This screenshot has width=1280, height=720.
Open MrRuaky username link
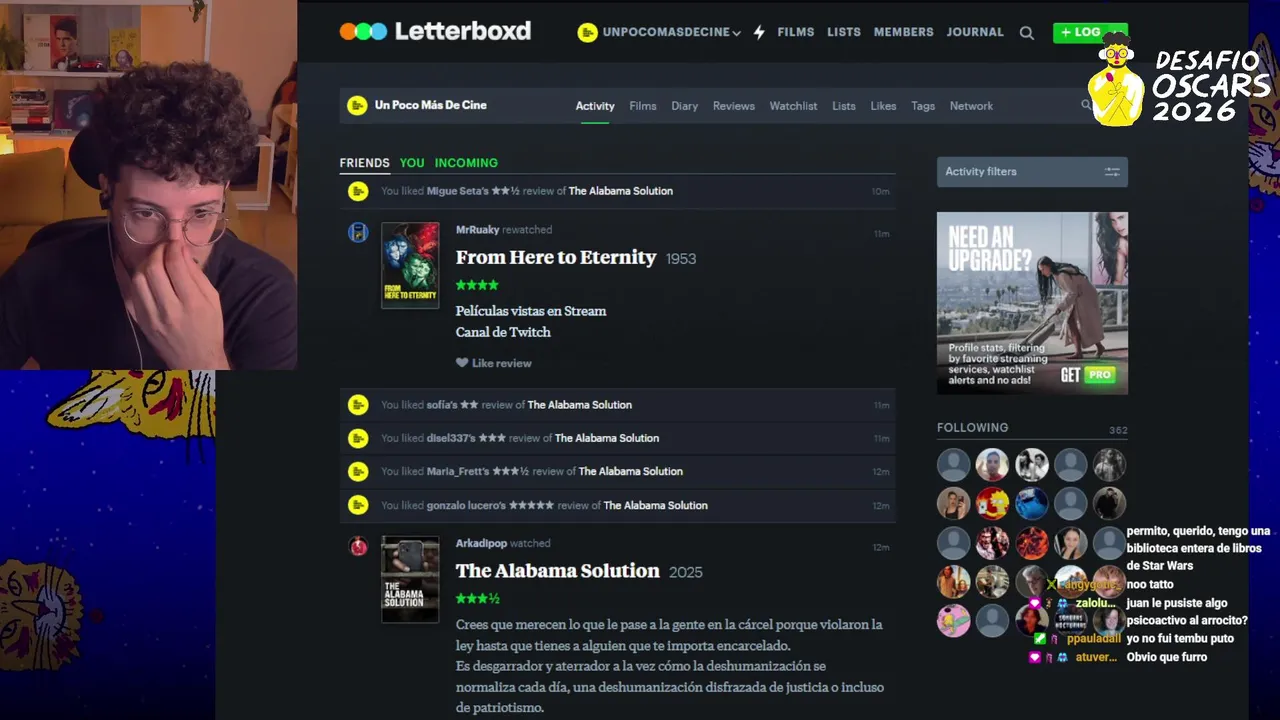click(477, 230)
